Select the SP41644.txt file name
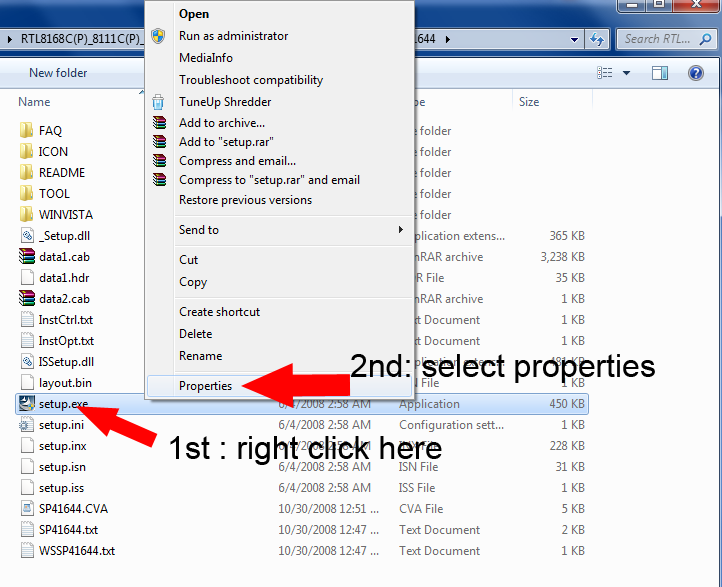Image resolution: width=722 pixels, height=587 pixels. click(x=68, y=529)
